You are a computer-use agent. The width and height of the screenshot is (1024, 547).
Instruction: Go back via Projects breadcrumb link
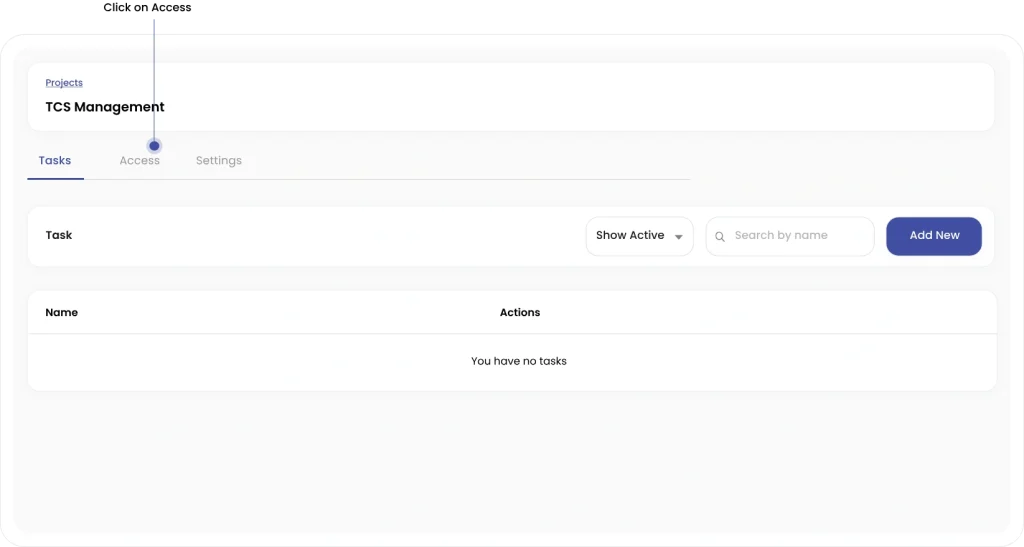click(64, 83)
